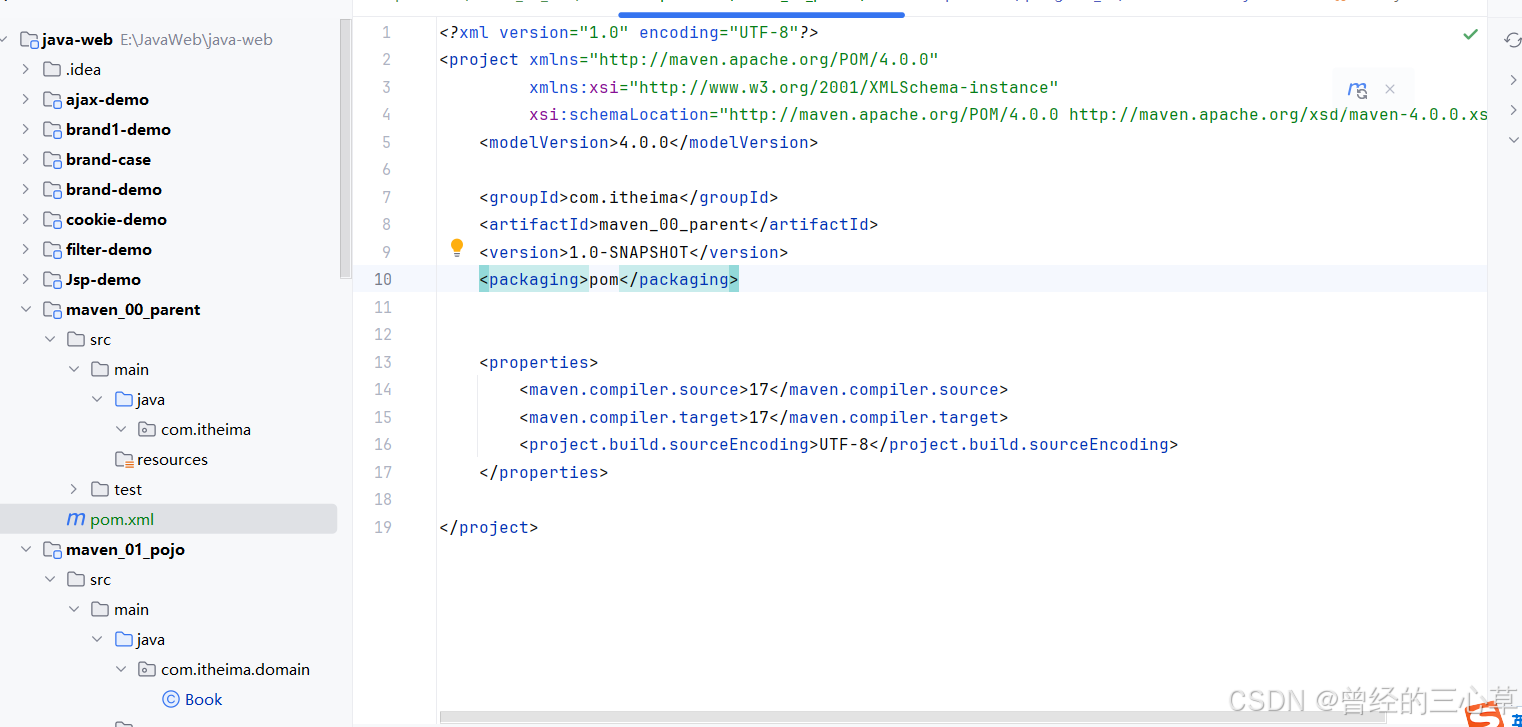The width and height of the screenshot is (1522, 727).
Task: Expand the Jsp-demo module
Action: [x=26, y=279]
